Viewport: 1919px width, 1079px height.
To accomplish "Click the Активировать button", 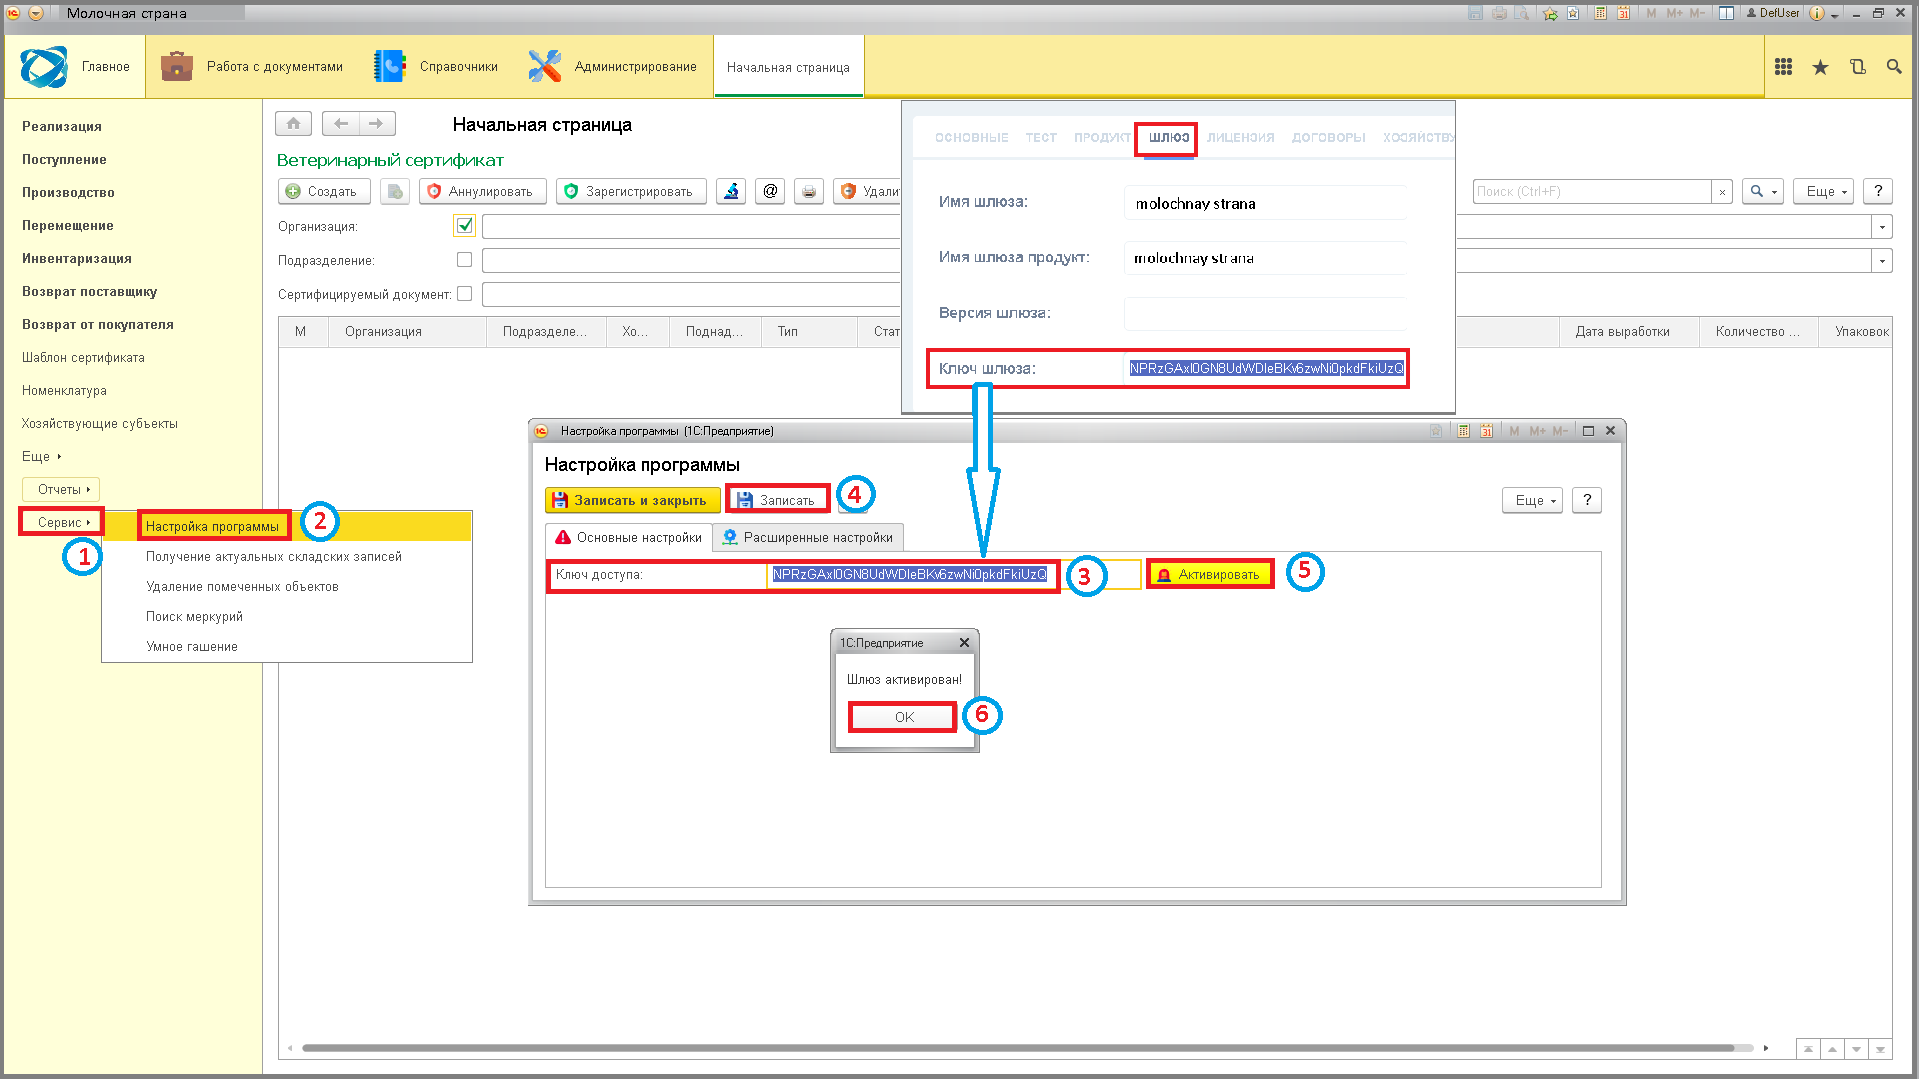I will point(1210,575).
